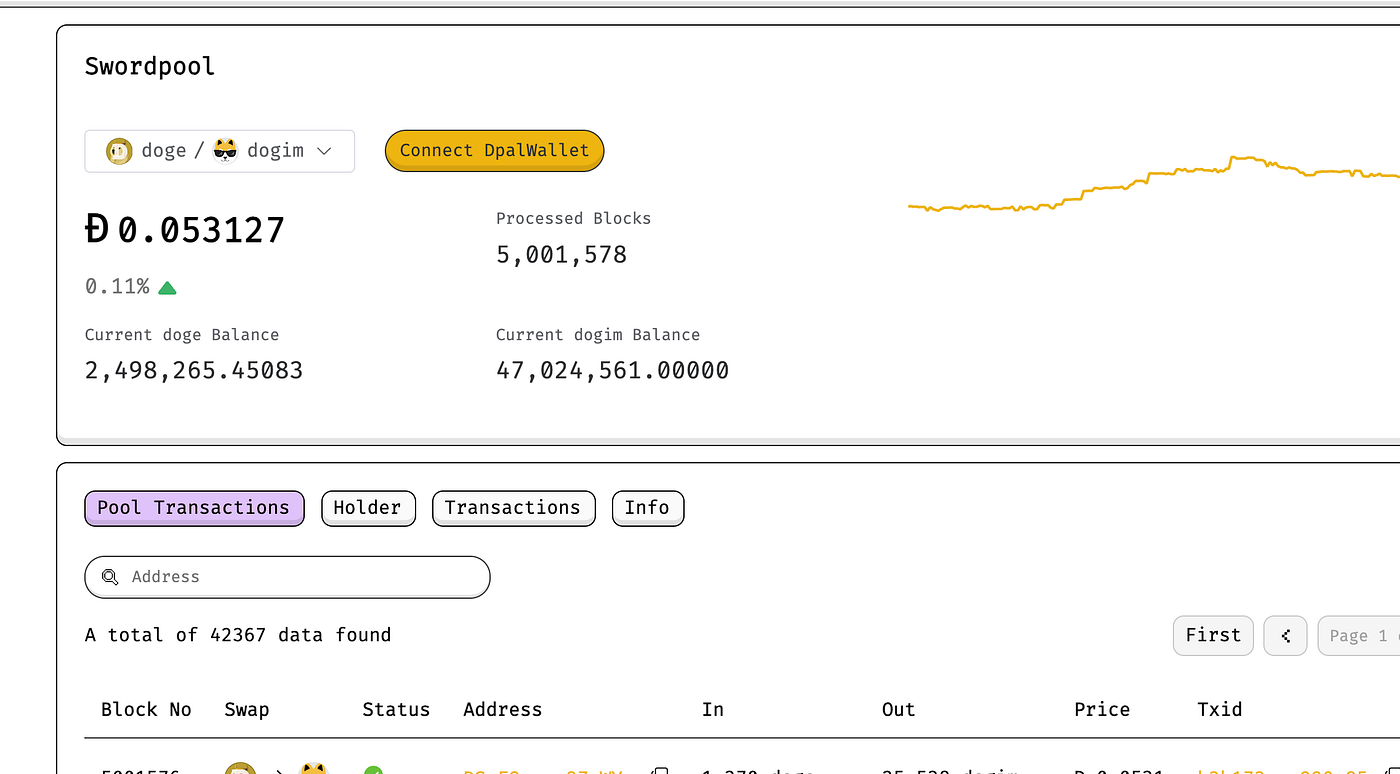Click the green up-triangle price change indicator
Screen dimensions: 1400x774
167,288
